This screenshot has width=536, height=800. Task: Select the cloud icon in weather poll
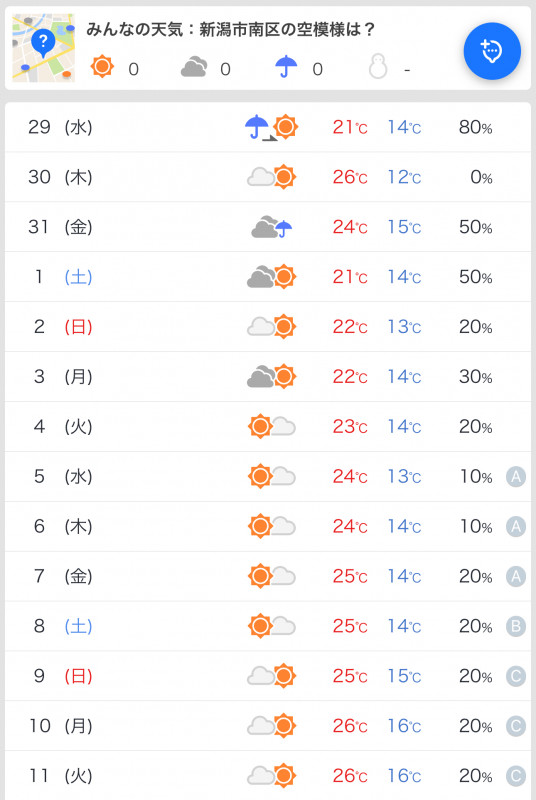pos(194,67)
